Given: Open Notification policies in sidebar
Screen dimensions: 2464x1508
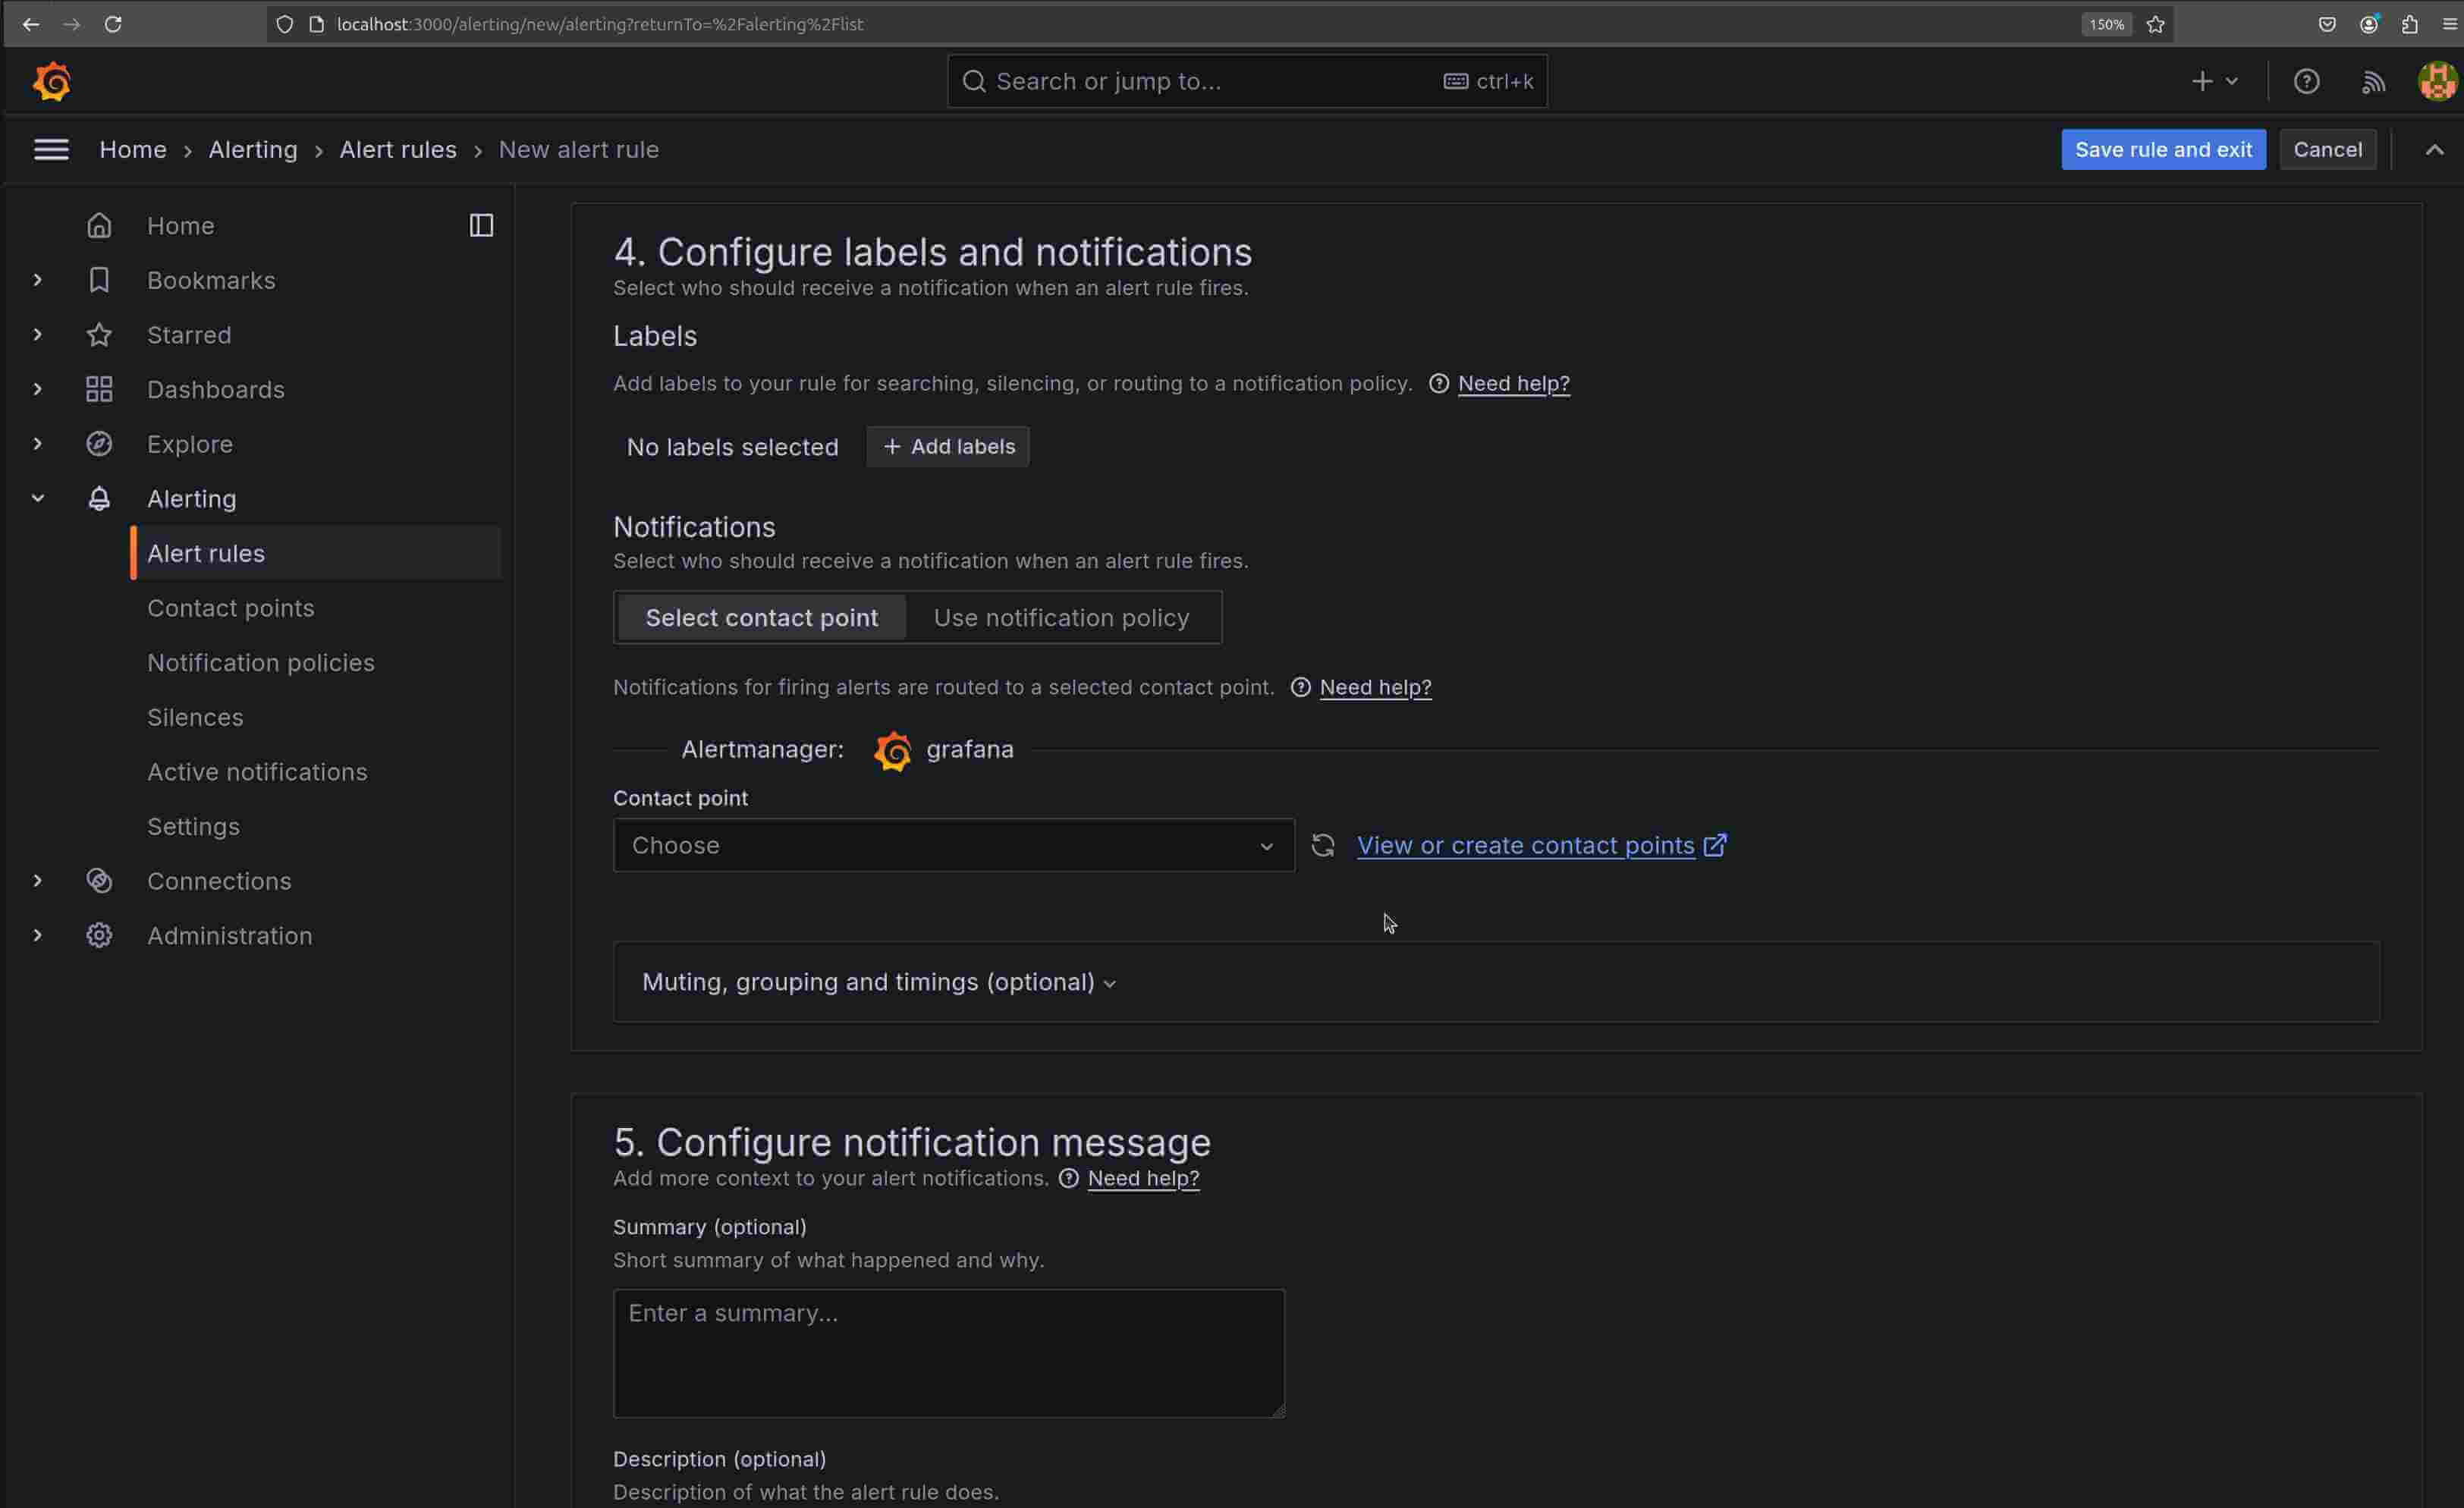Looking at the screenshot, I should [x=260, y=662].
